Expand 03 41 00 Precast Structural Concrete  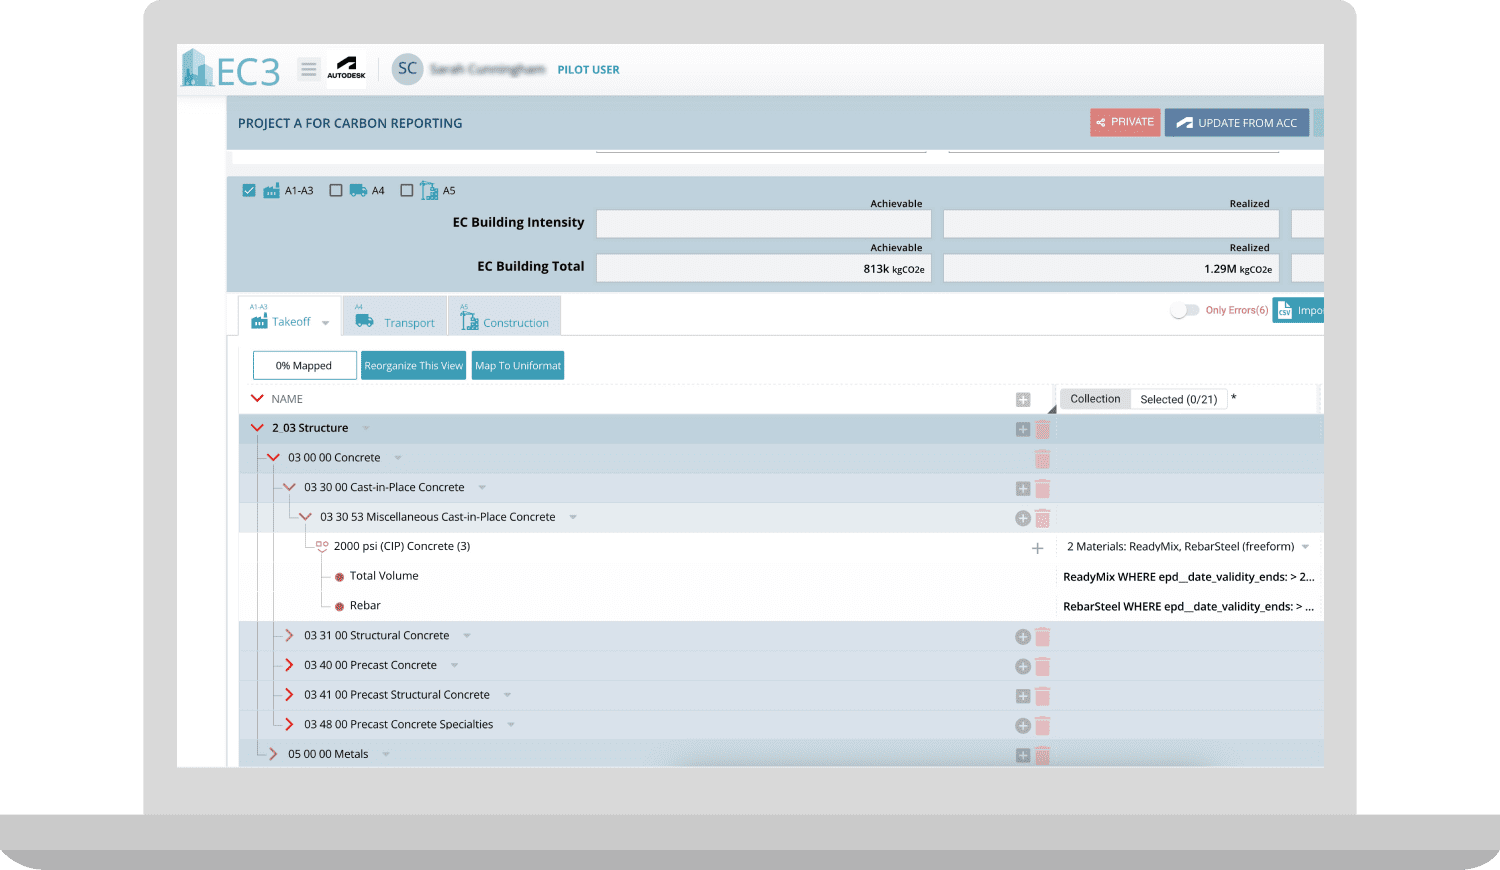[289, 695]
